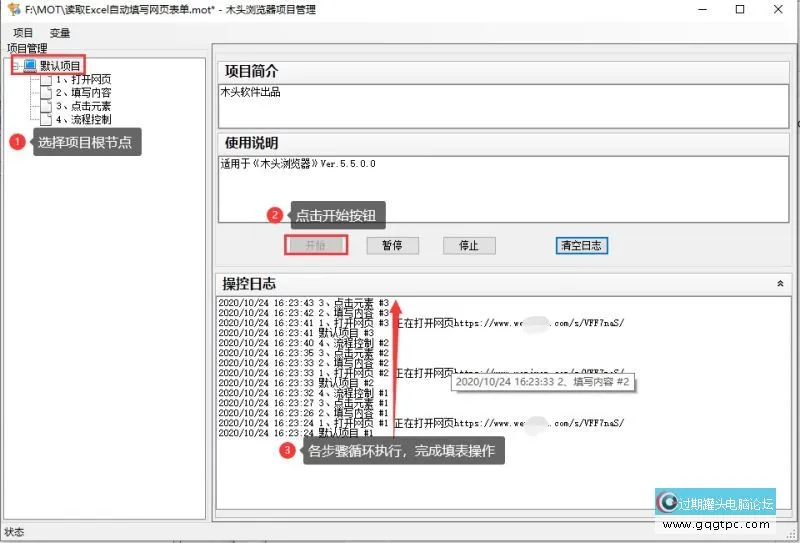This screenshot has height=543, width=800.
Task: Select log line 16:23:41 默认项目 #3
Action: [x=296, y=333]
